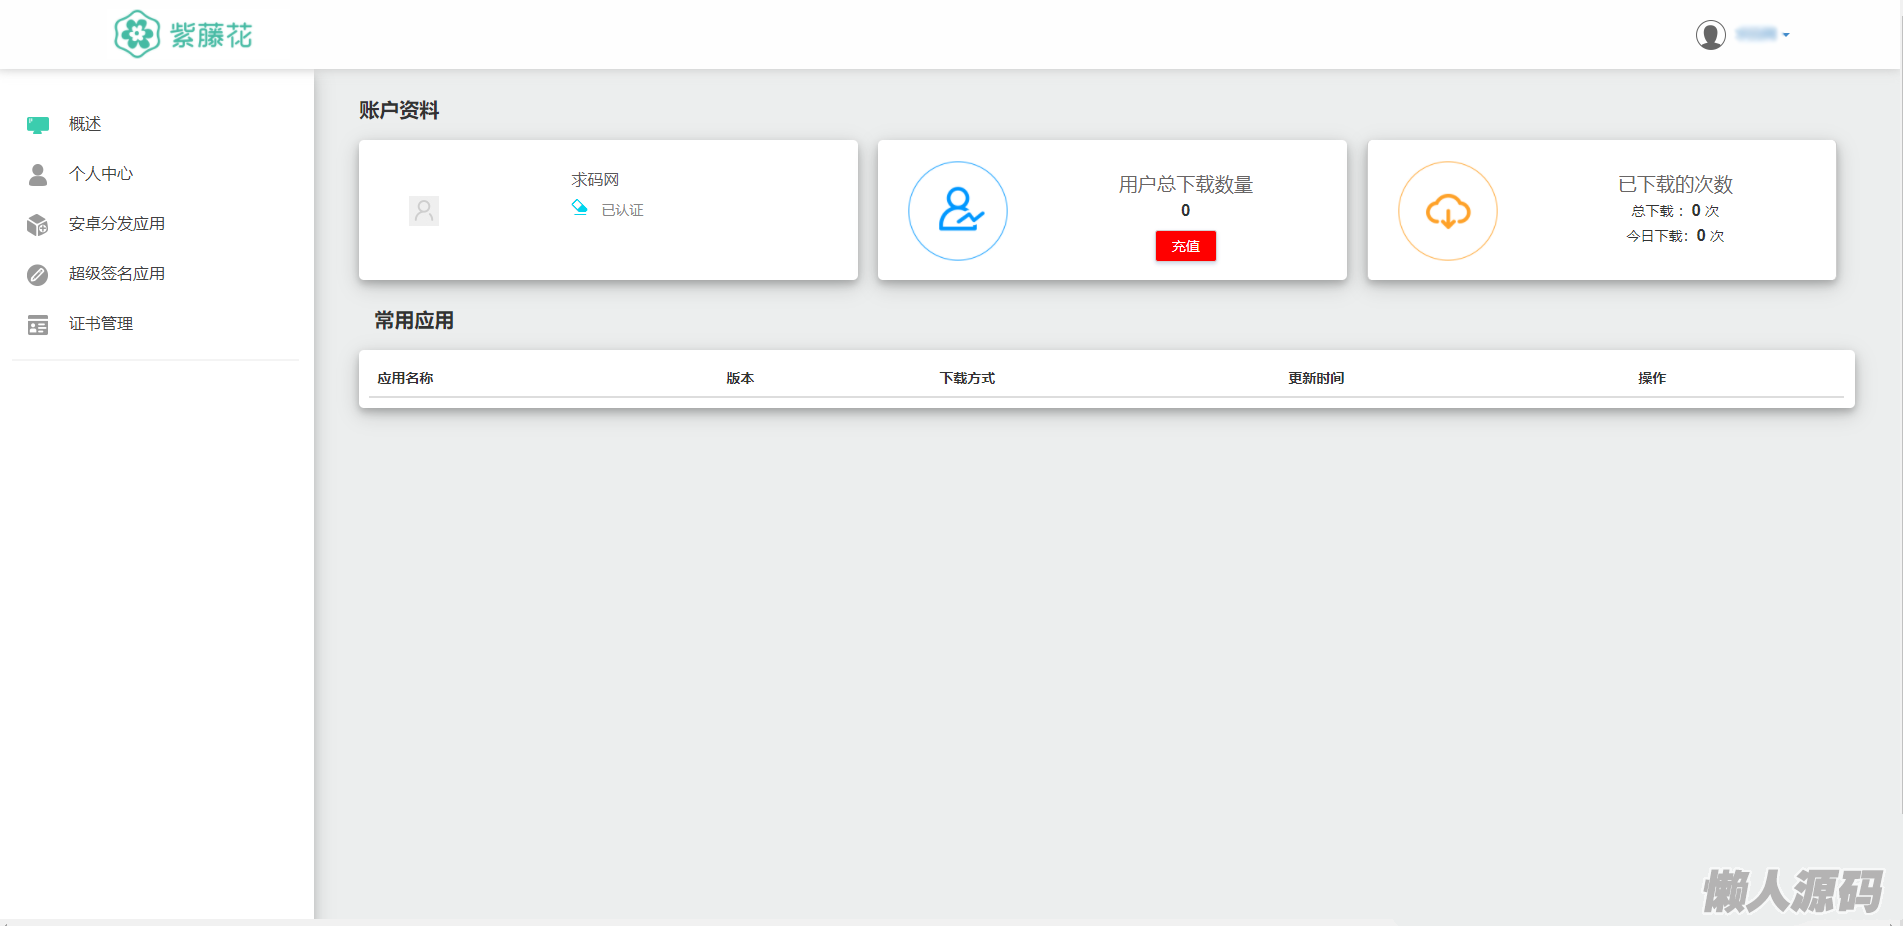Click the orange cloud download icon

[1447, 211]
